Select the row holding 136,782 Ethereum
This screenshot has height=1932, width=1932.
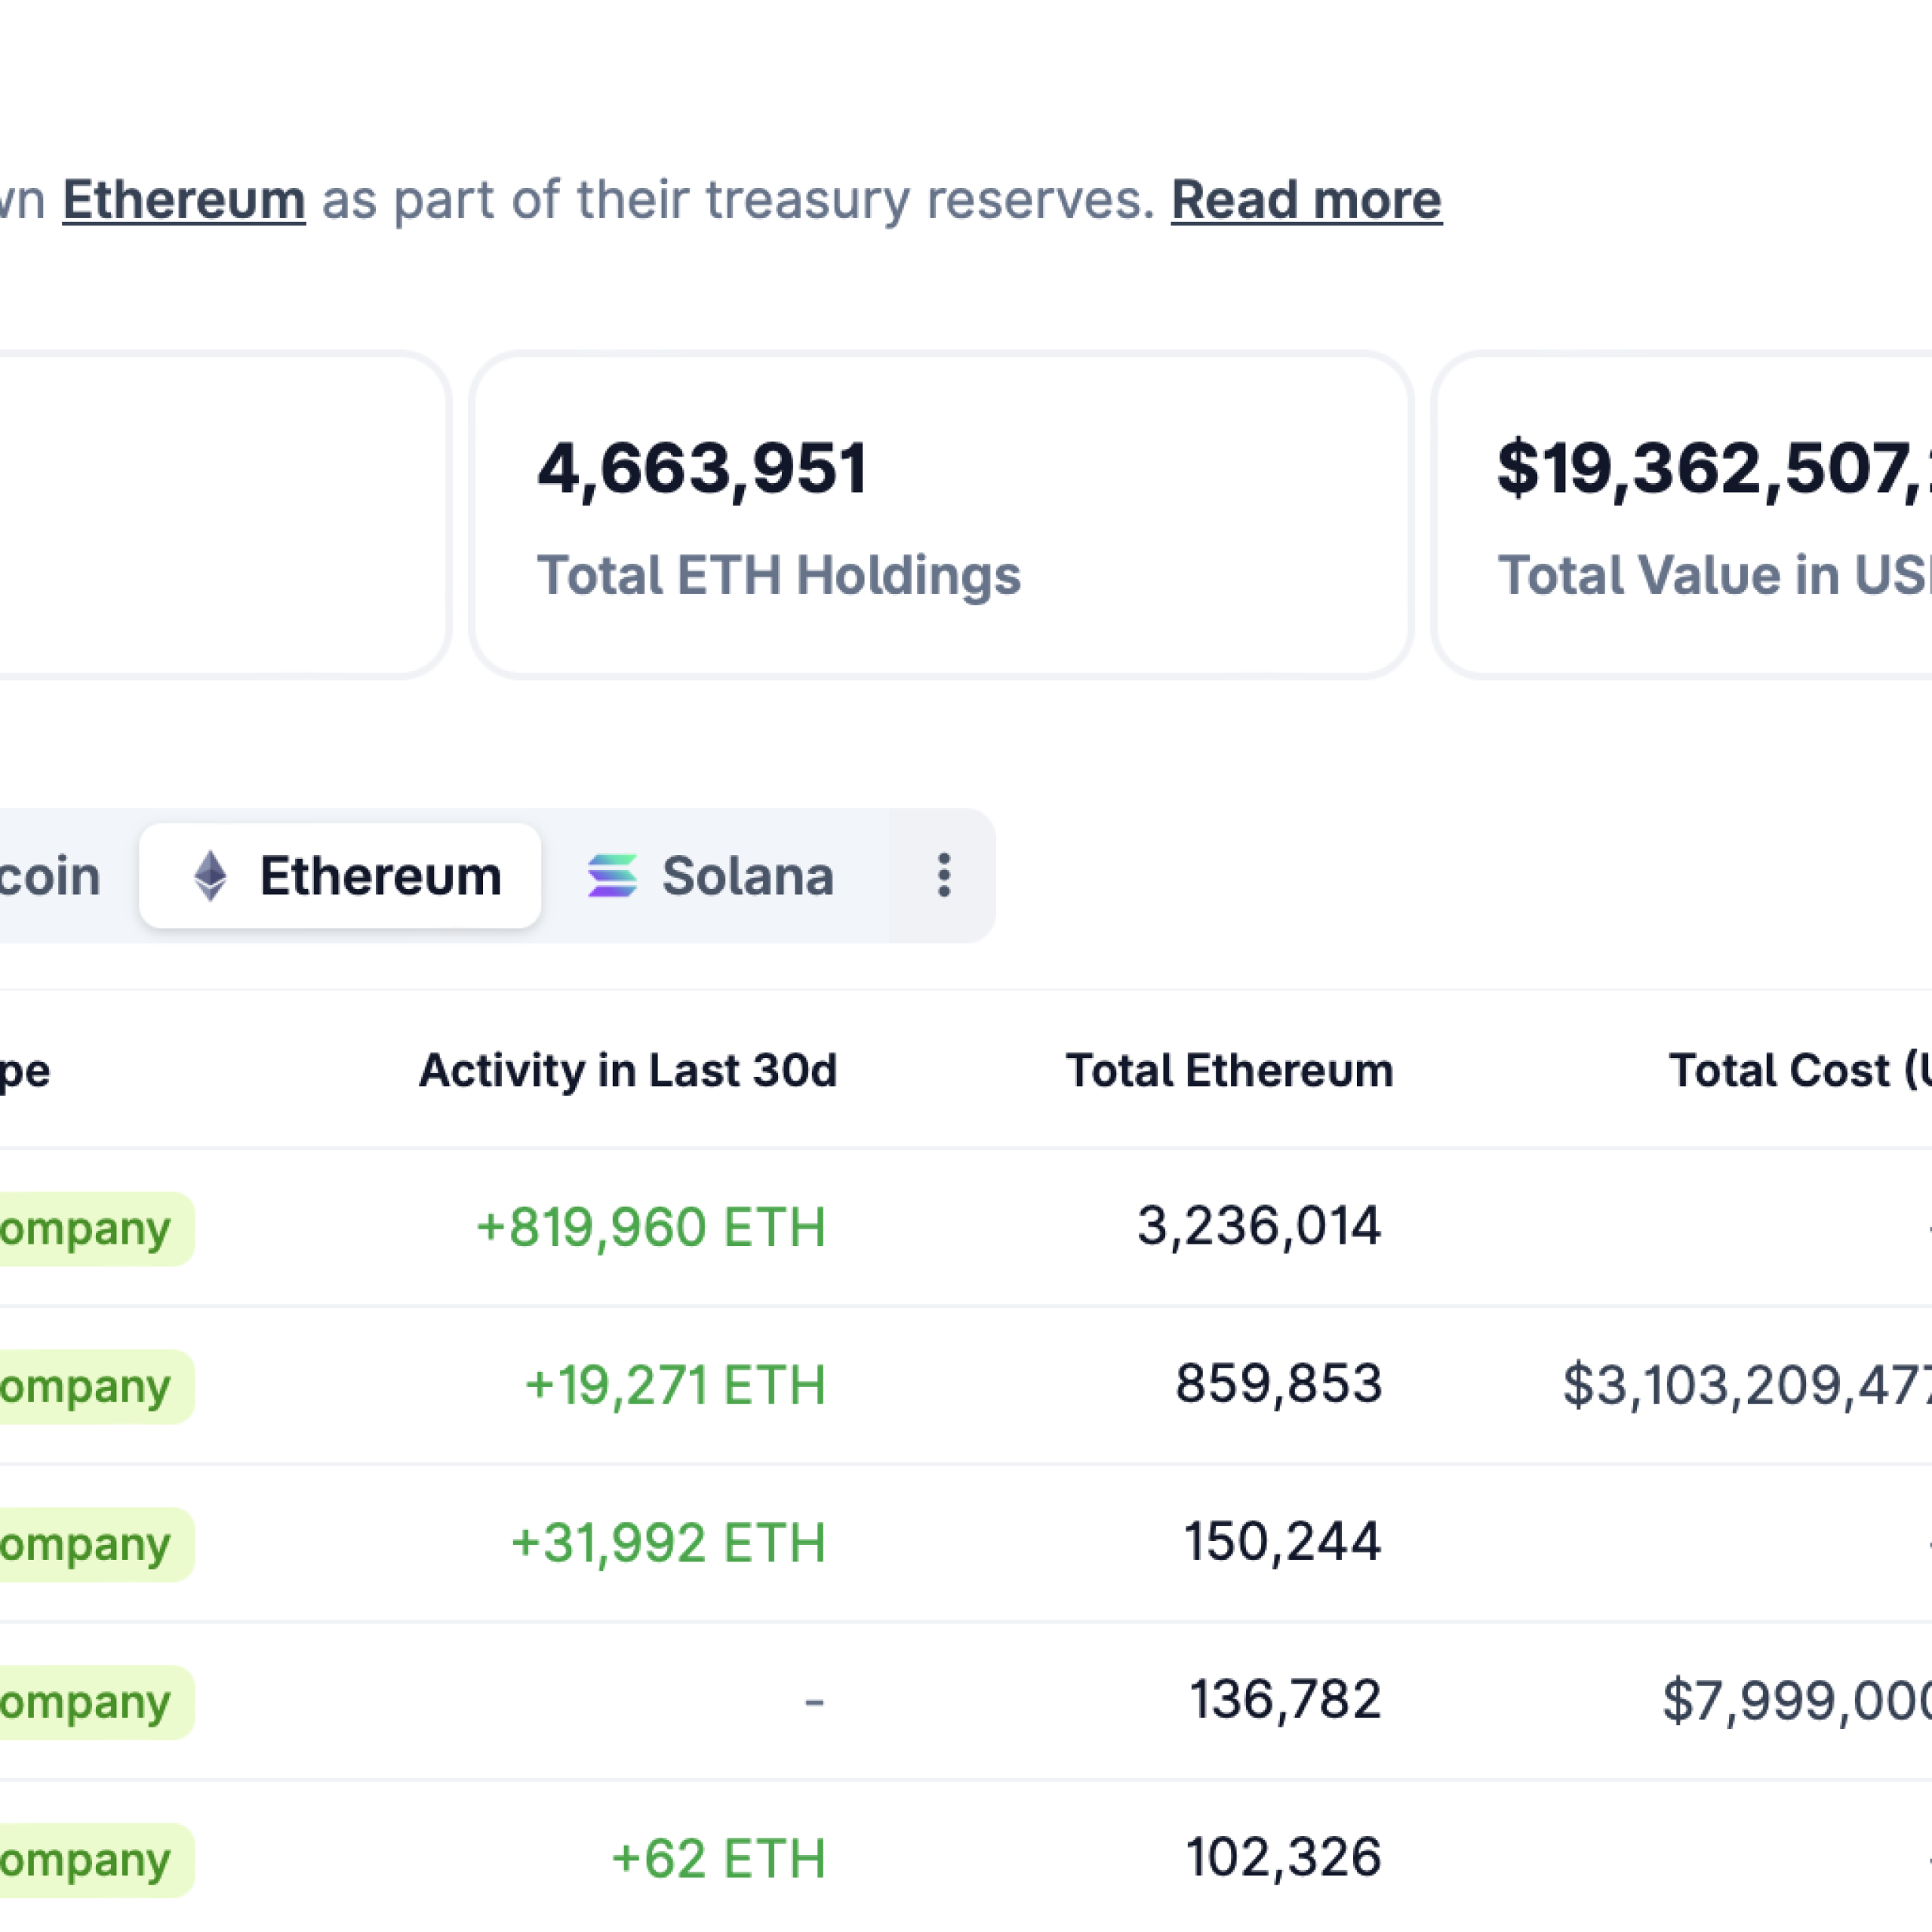[1284, 1700]
